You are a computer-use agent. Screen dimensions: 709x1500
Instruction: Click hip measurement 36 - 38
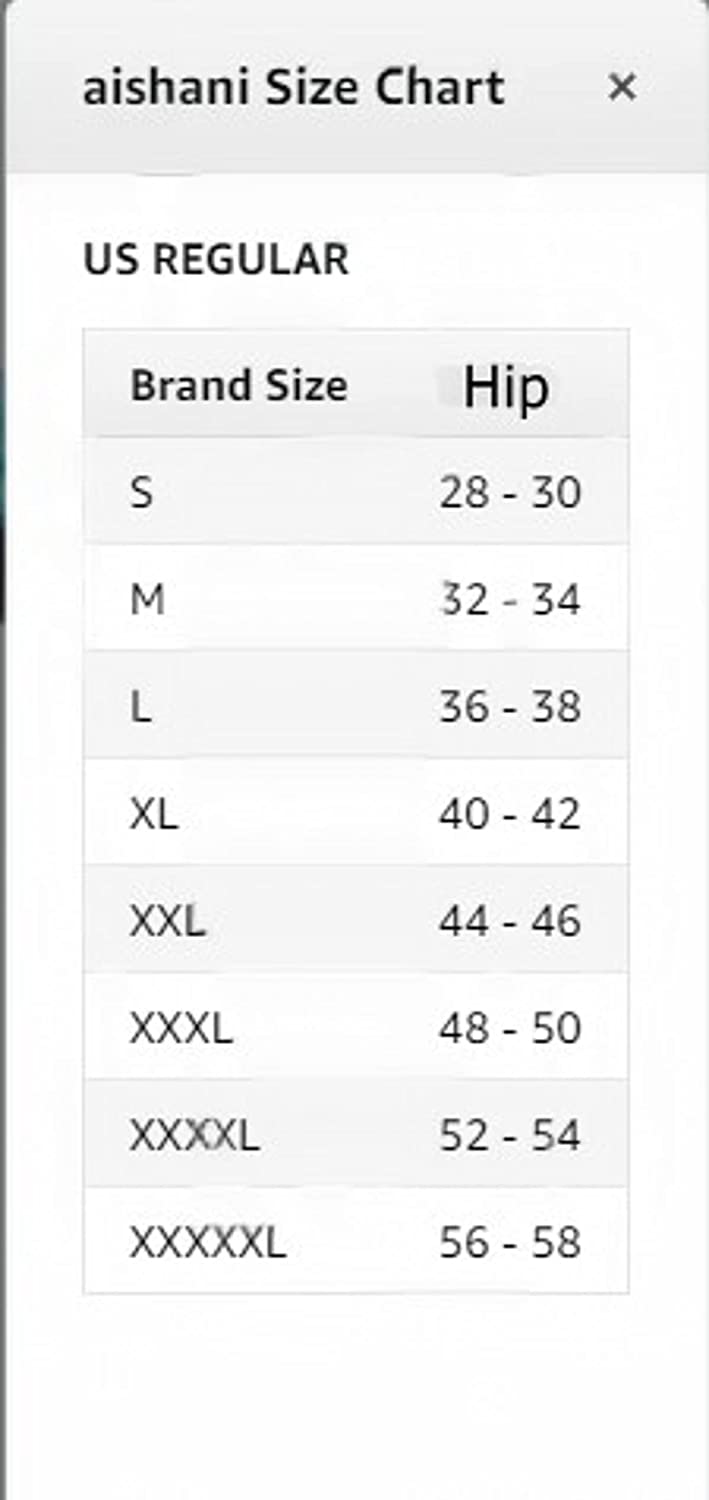click(509, 708)
